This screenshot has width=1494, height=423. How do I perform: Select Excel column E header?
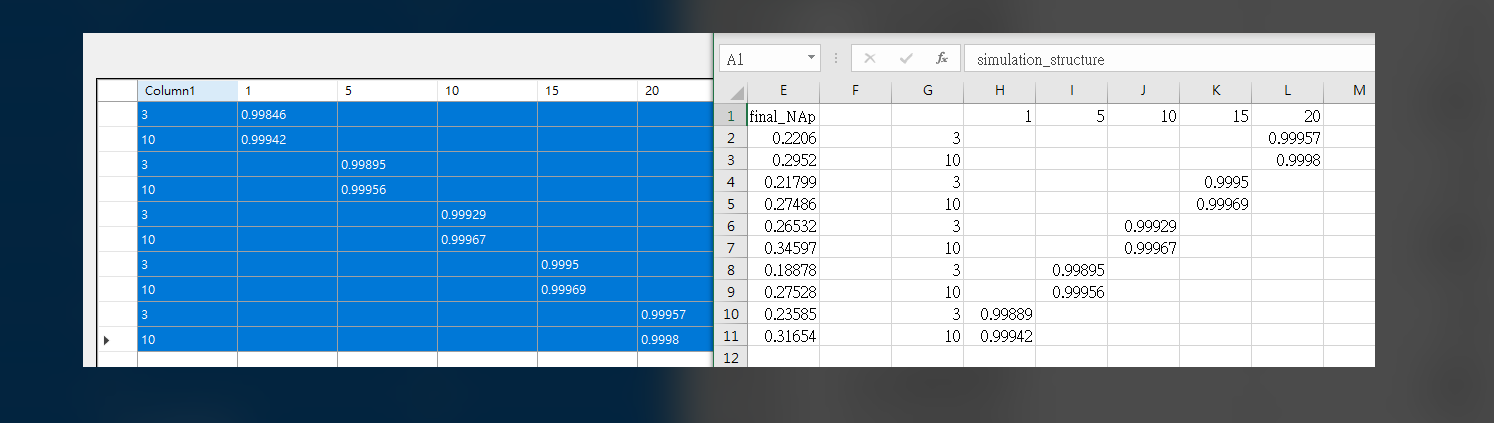pyautogui.click(x=783, y=91)
